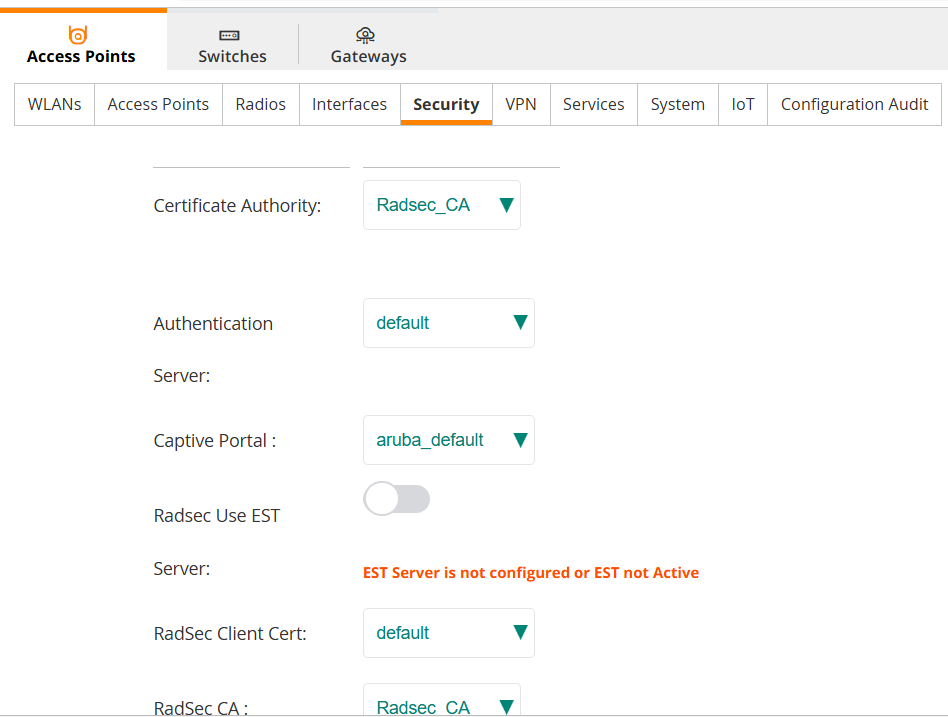The width and height of the screenshot is (948, 717).
Task: Open the Captive Portal dropdown
Action: click(x=449, y=440)
